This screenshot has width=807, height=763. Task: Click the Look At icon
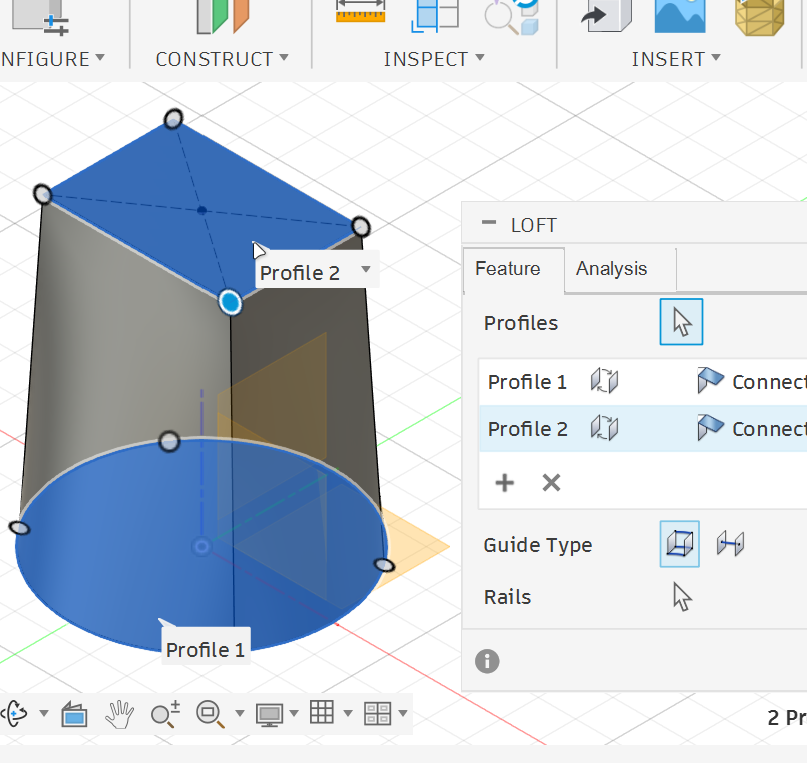(x=74, y=714)
